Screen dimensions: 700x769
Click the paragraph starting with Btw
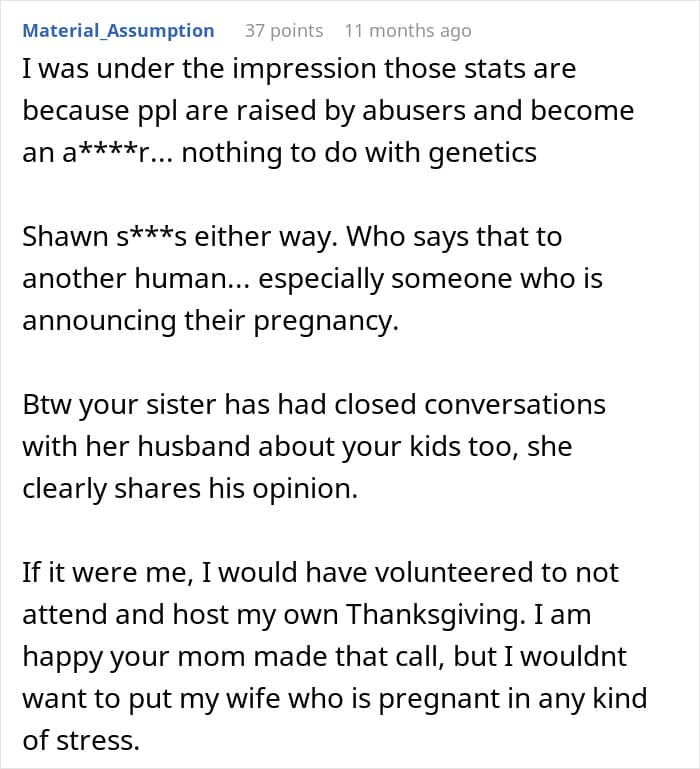[x=314, y=446]
